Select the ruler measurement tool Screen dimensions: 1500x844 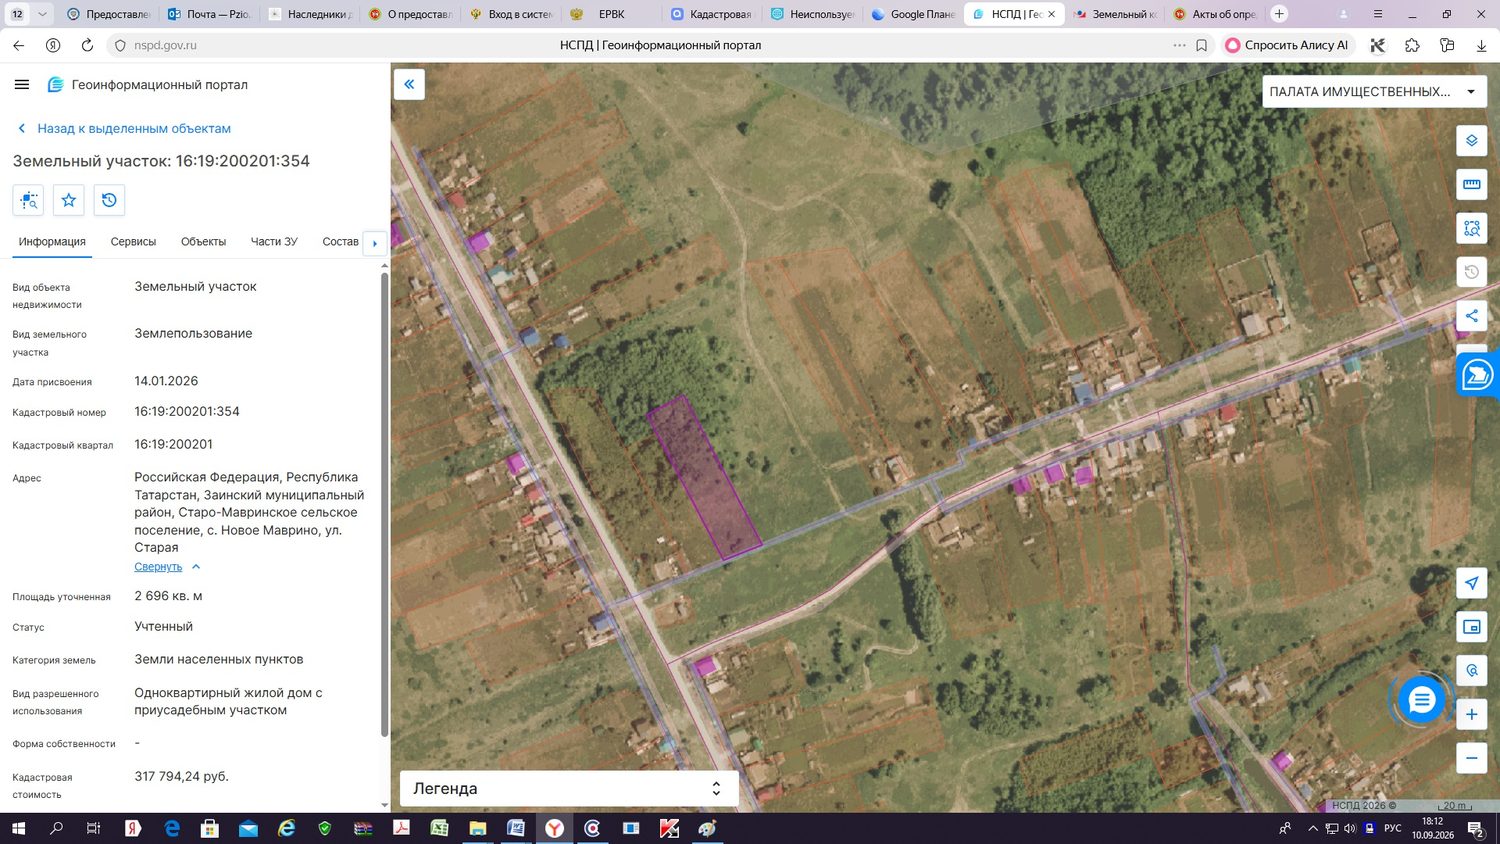(1472, 184)
